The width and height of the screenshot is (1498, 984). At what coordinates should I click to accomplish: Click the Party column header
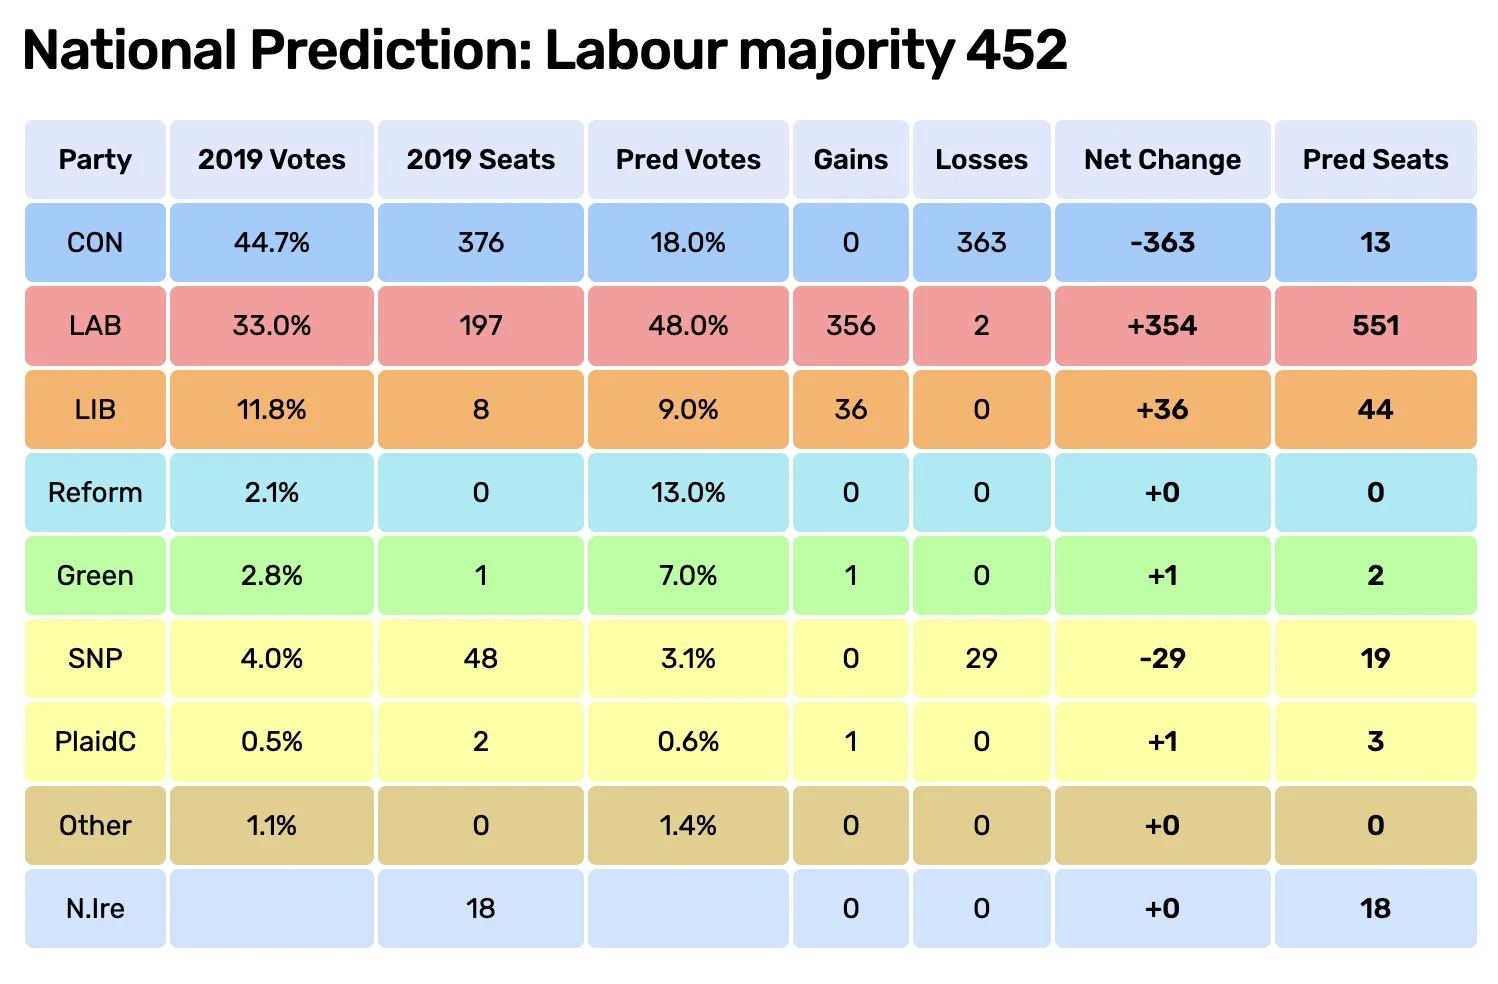[x=95, y=159]
